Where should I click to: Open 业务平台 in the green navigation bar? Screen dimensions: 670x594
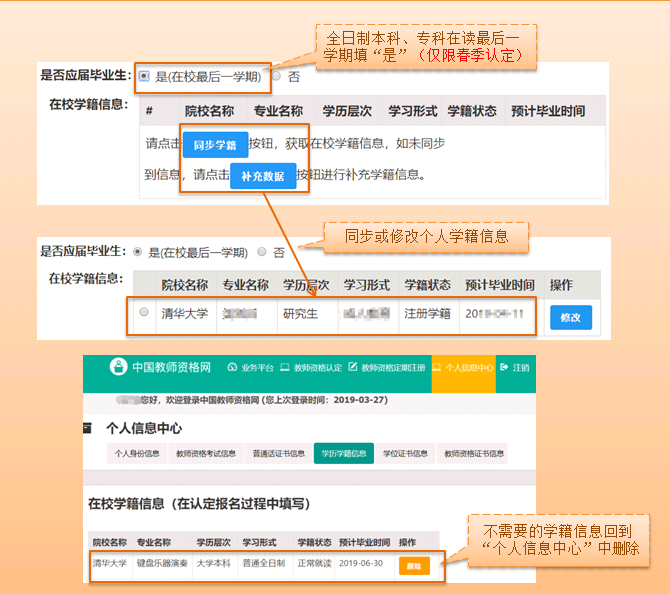click(250, 368)
